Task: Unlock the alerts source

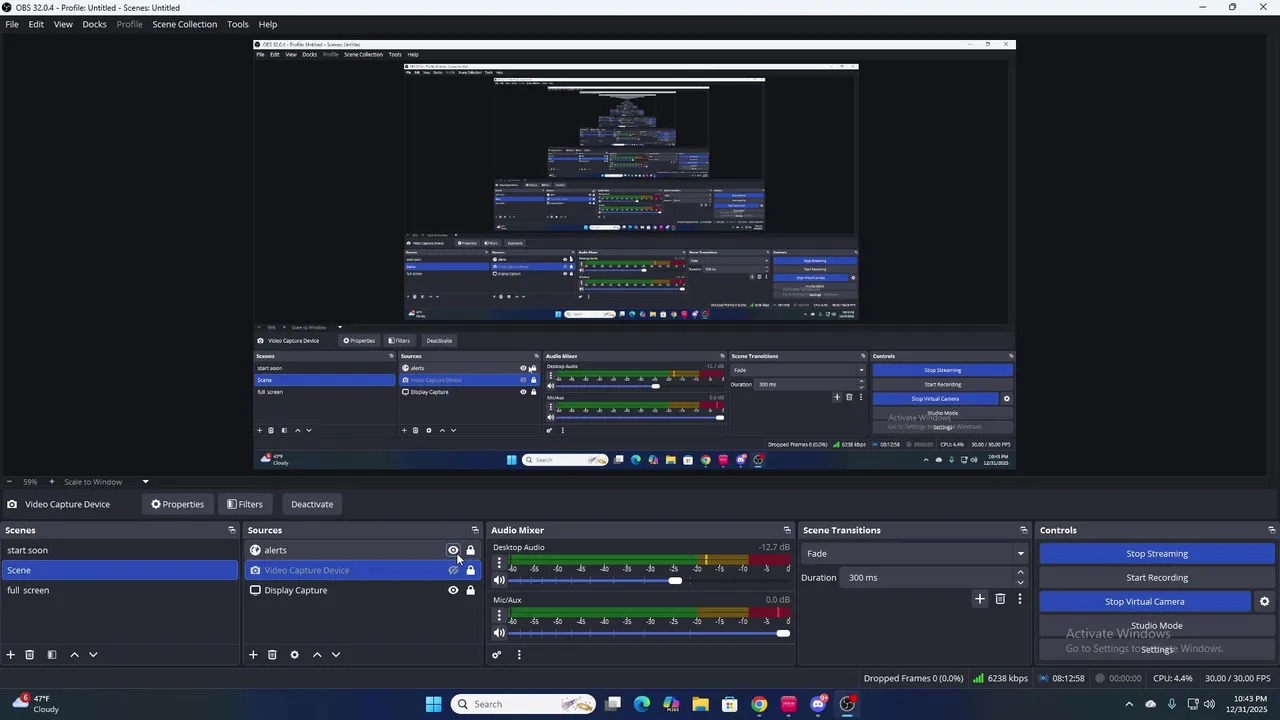Action: [470, 550]
